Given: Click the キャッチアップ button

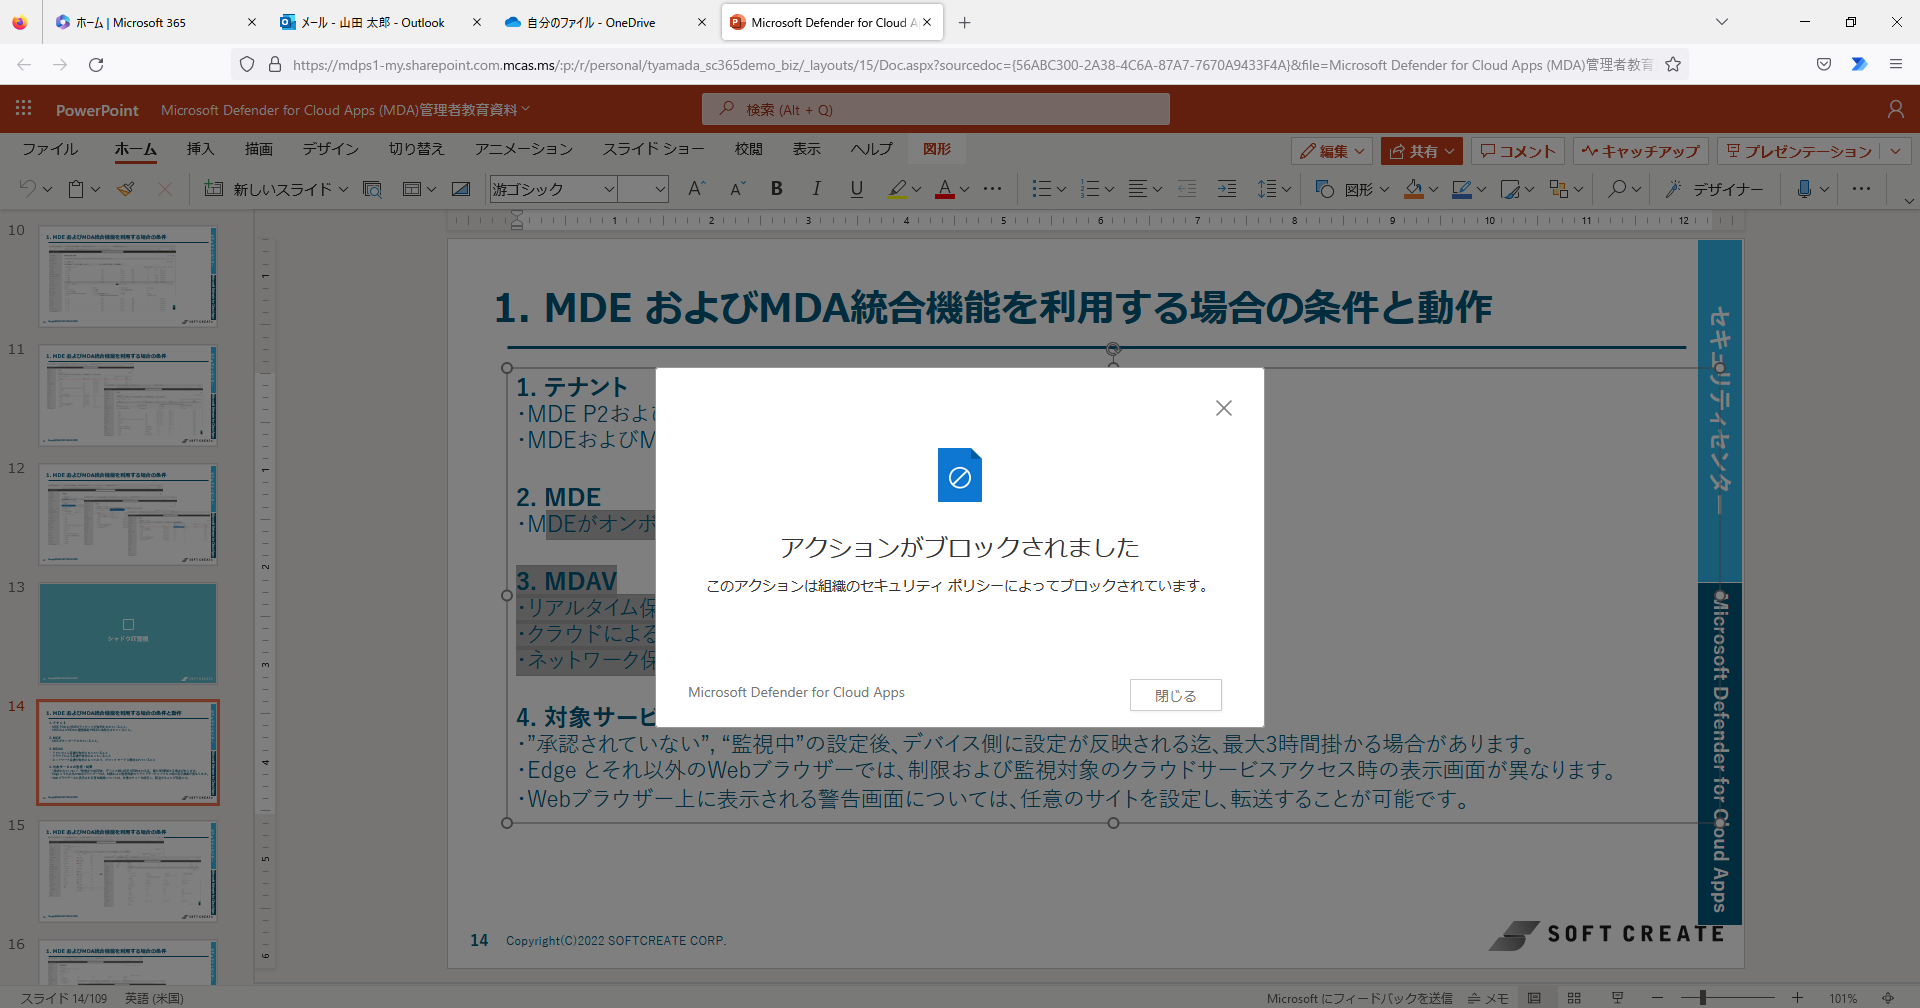Looking at the screenshot, I should tap(1640, 151).
